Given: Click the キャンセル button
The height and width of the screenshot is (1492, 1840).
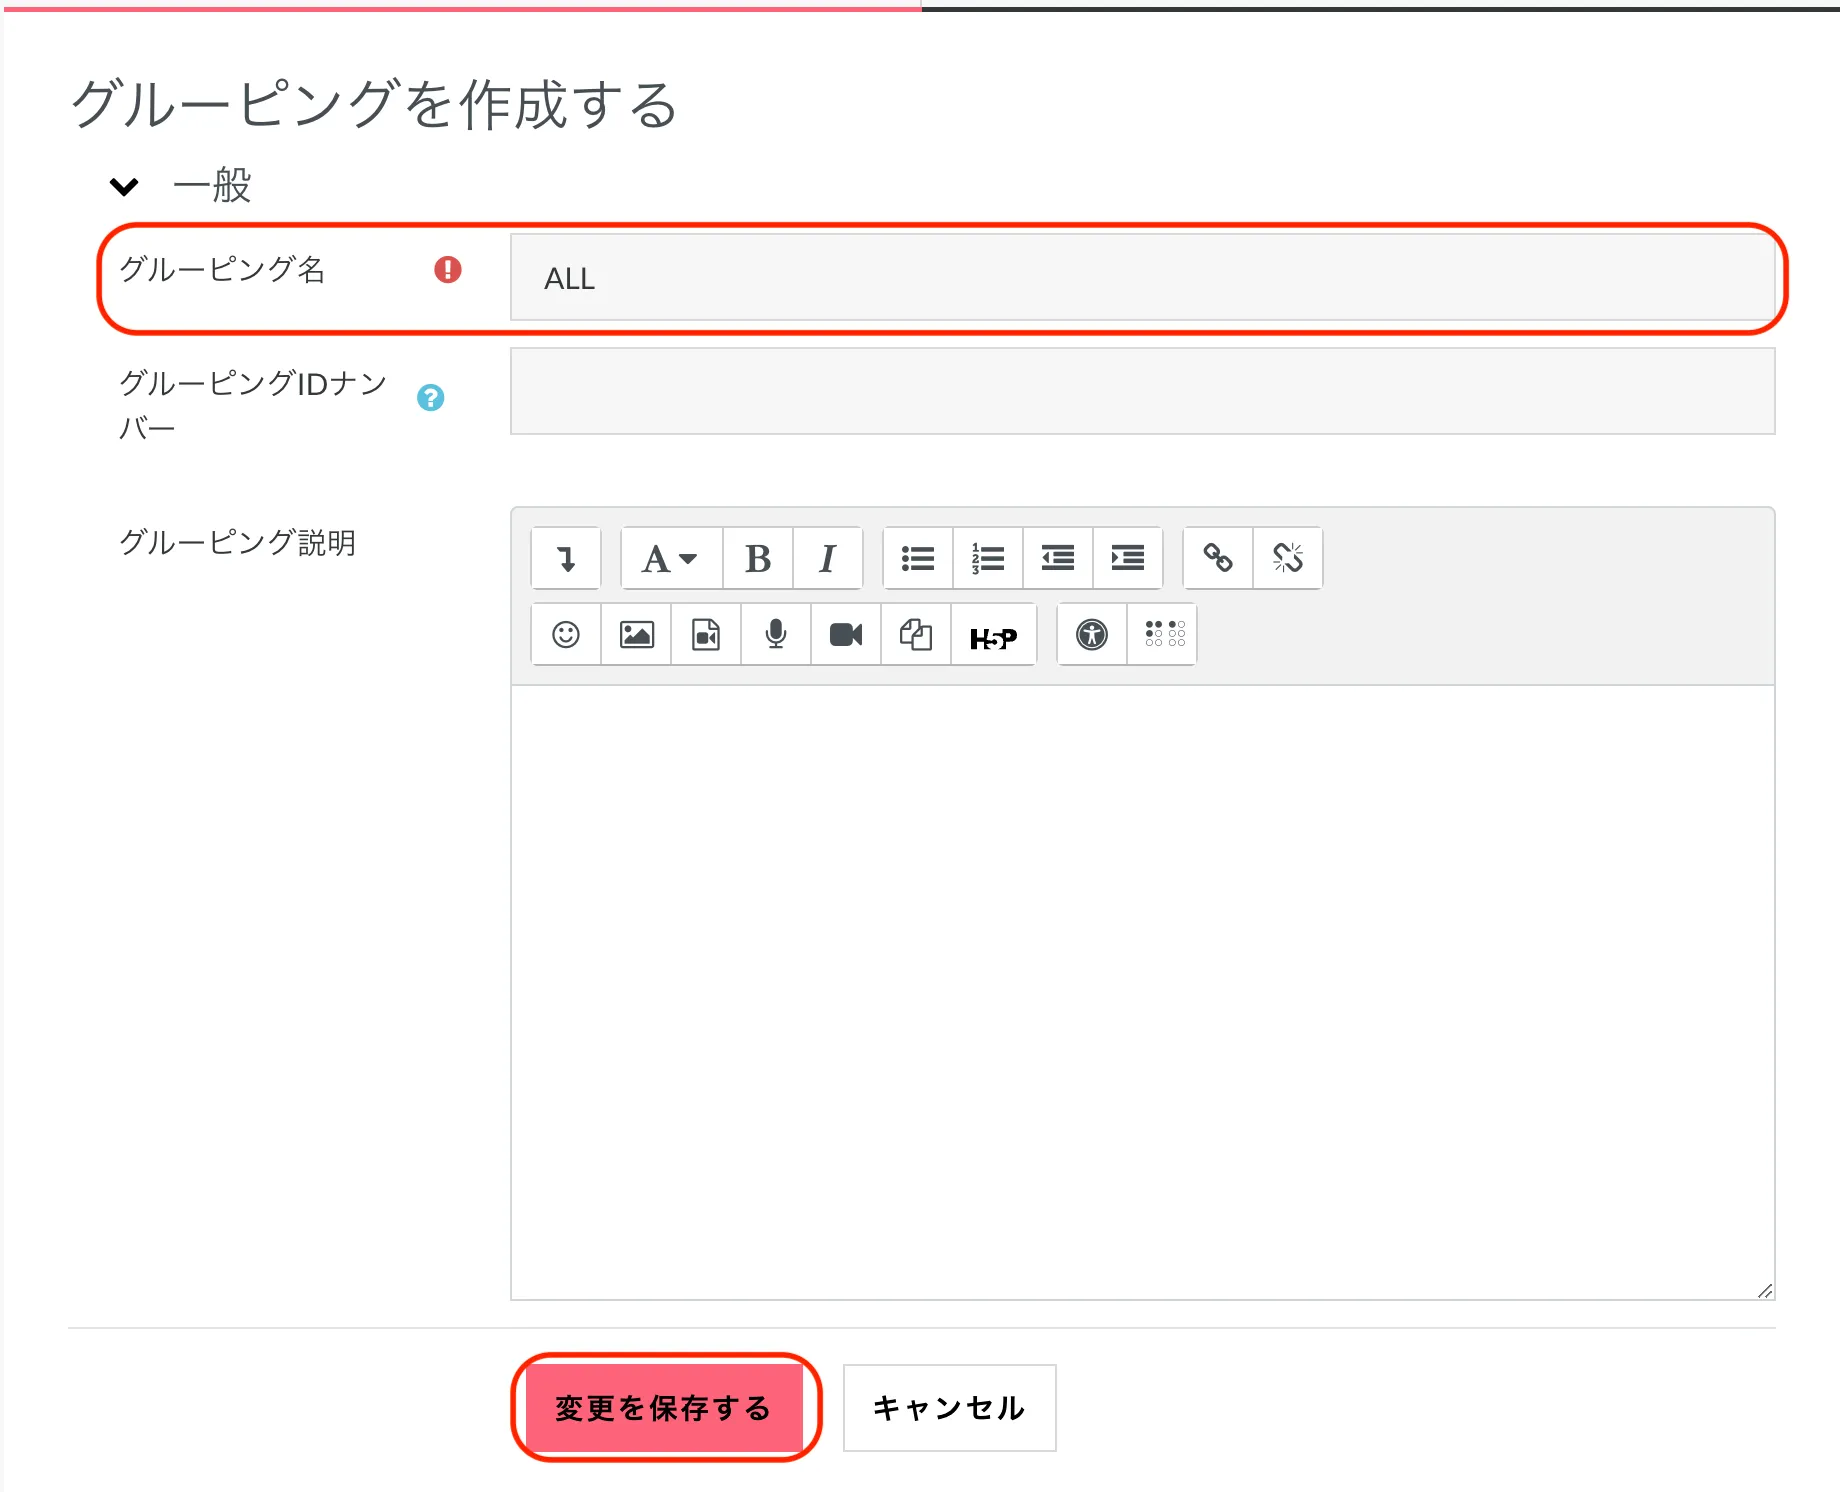Looking at the screenshot, I should coord(949,1408).
